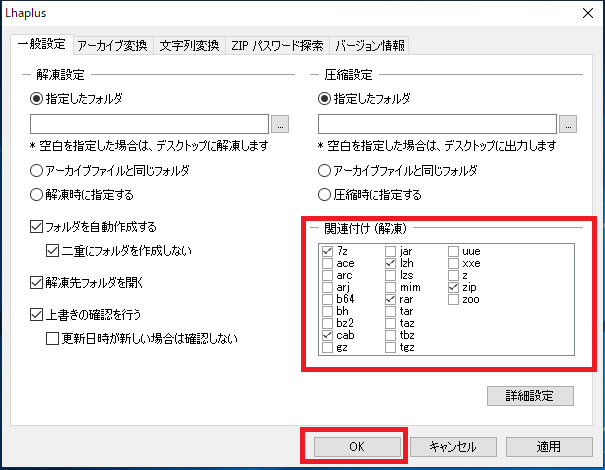Viewport: 605px width, 470px height.
Task: Uncheck the cab association
Action: pos(327,335)
